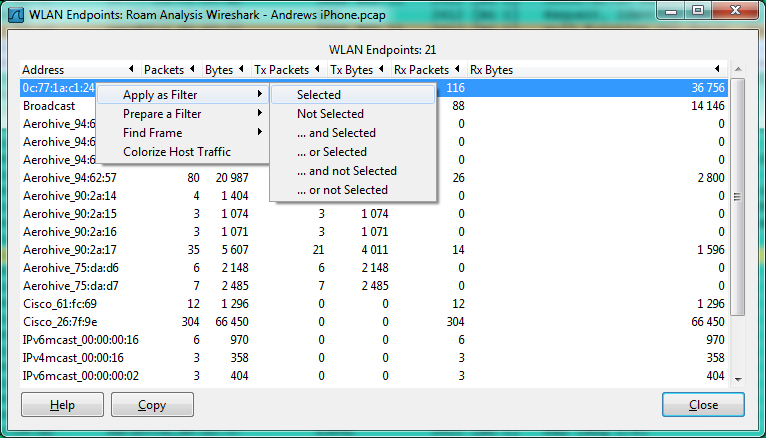Click the Bytes value 20 987
The image size is (766, 438).
232,178
